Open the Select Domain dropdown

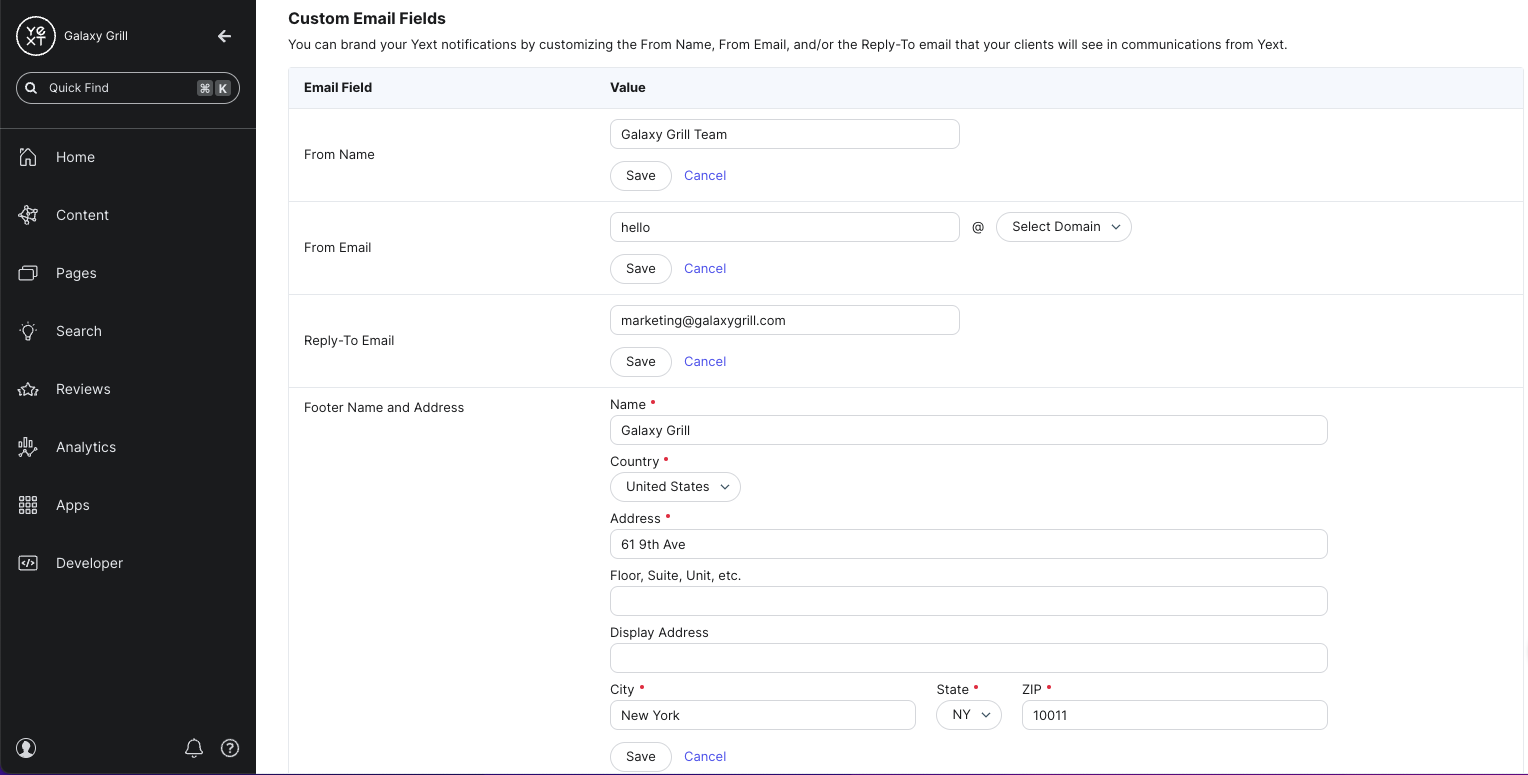point(1063,227)
